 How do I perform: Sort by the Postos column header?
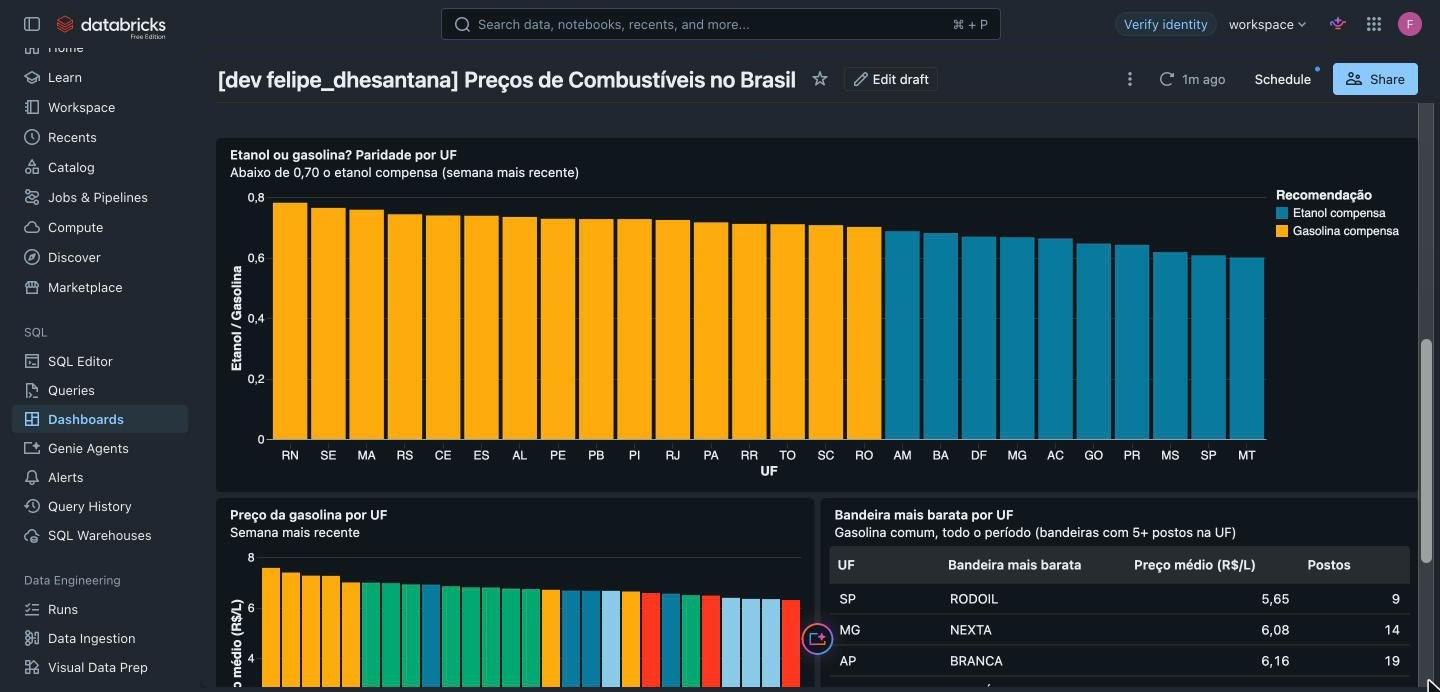tap(1328, 565)
